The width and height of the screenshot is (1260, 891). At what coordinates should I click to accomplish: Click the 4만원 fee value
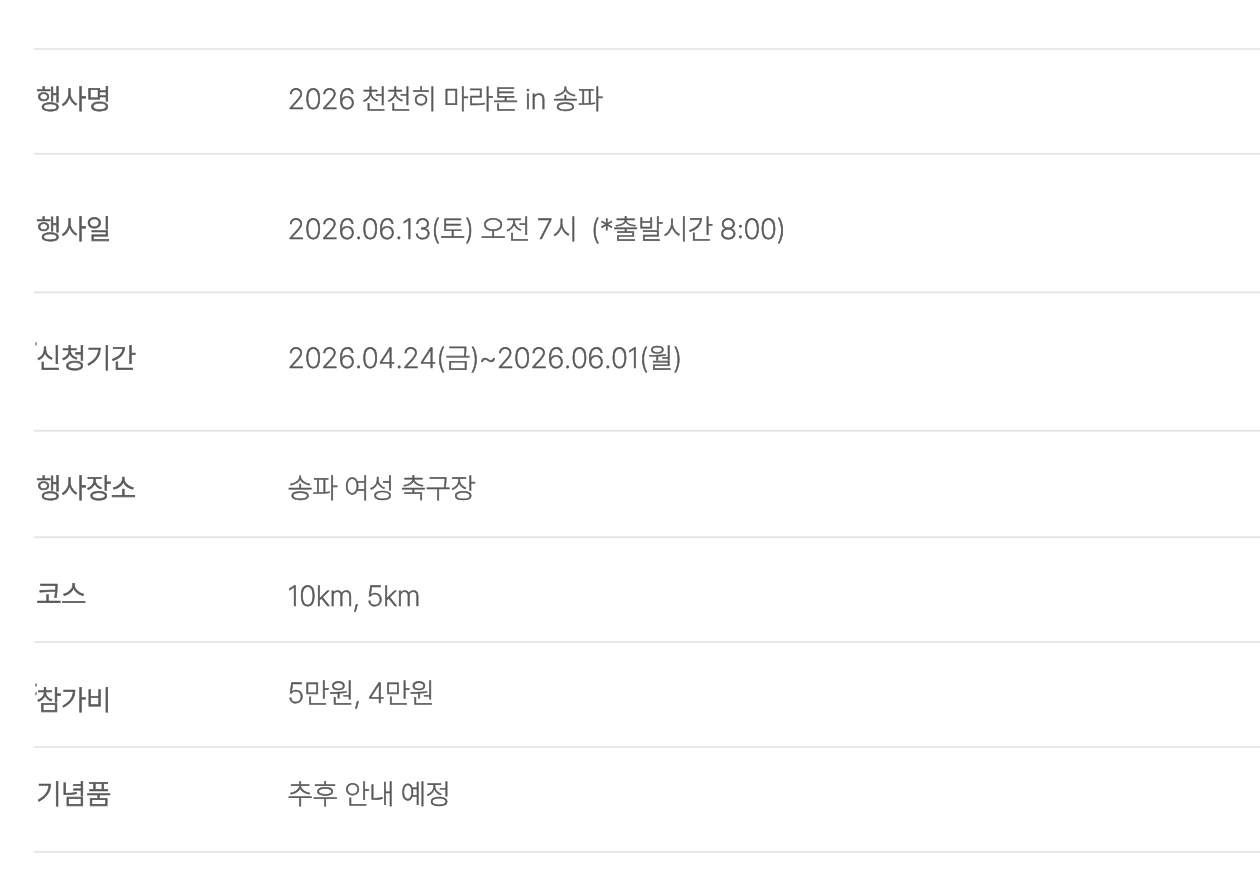tap(401, 694)
